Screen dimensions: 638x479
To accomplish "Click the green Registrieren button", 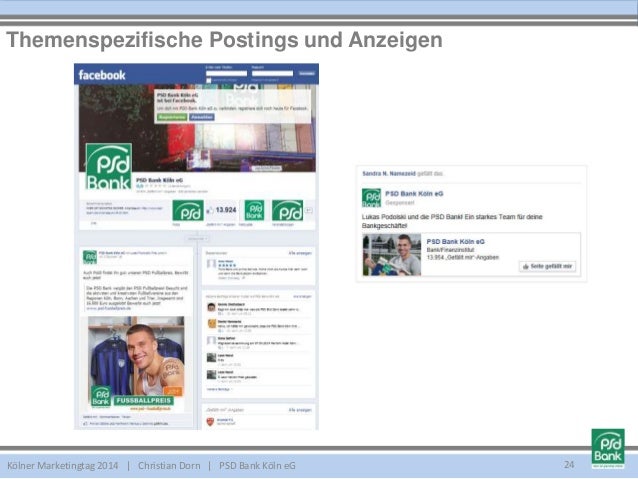I will [x=172, y=117].
